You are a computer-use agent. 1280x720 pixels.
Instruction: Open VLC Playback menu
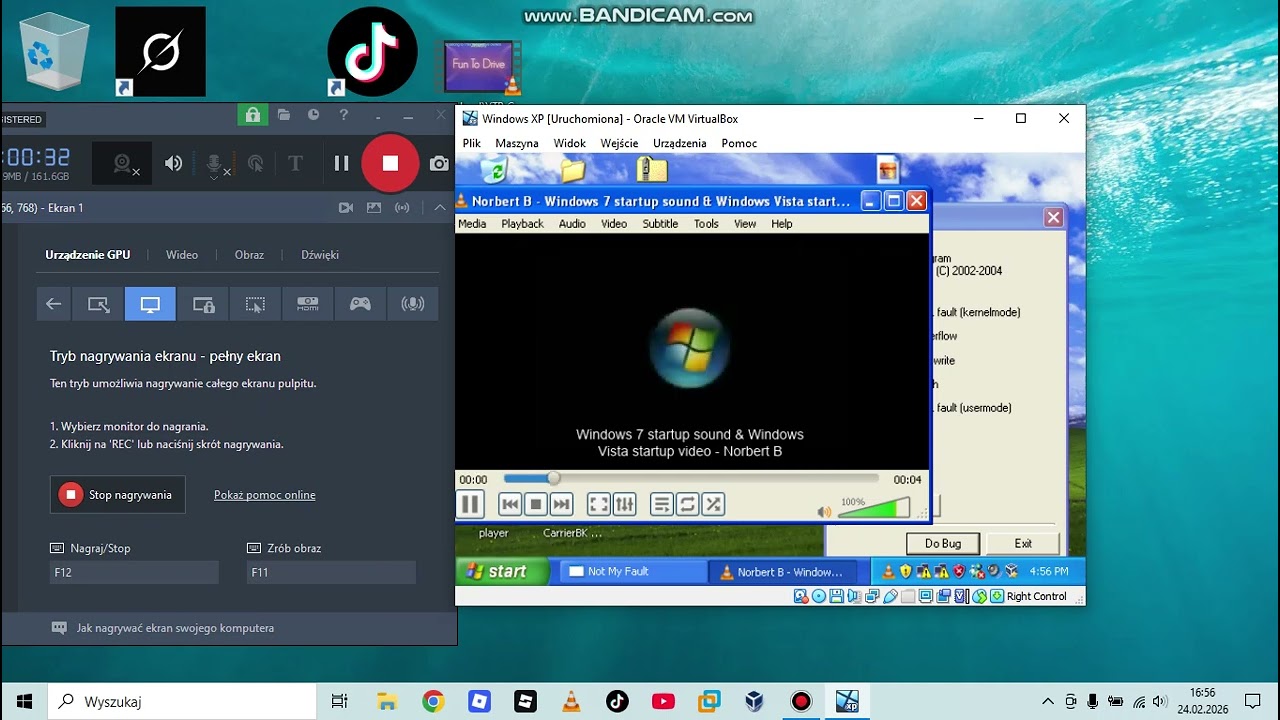(523, 224)
